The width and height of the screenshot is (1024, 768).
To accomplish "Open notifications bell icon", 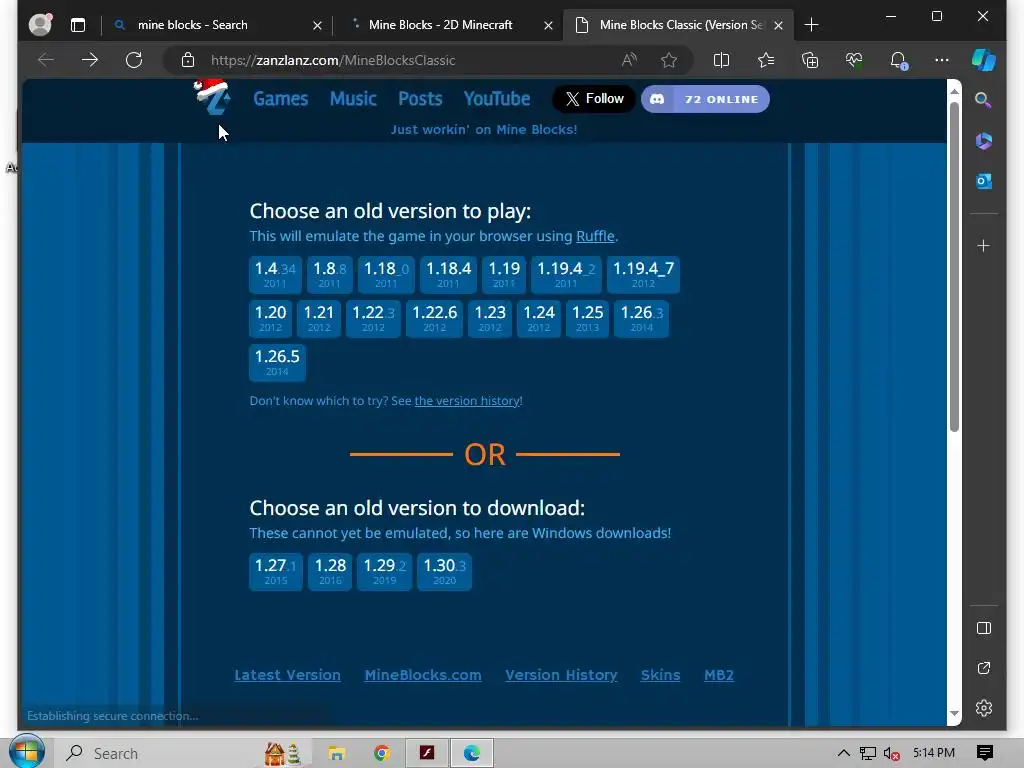I will pos(898,60).
